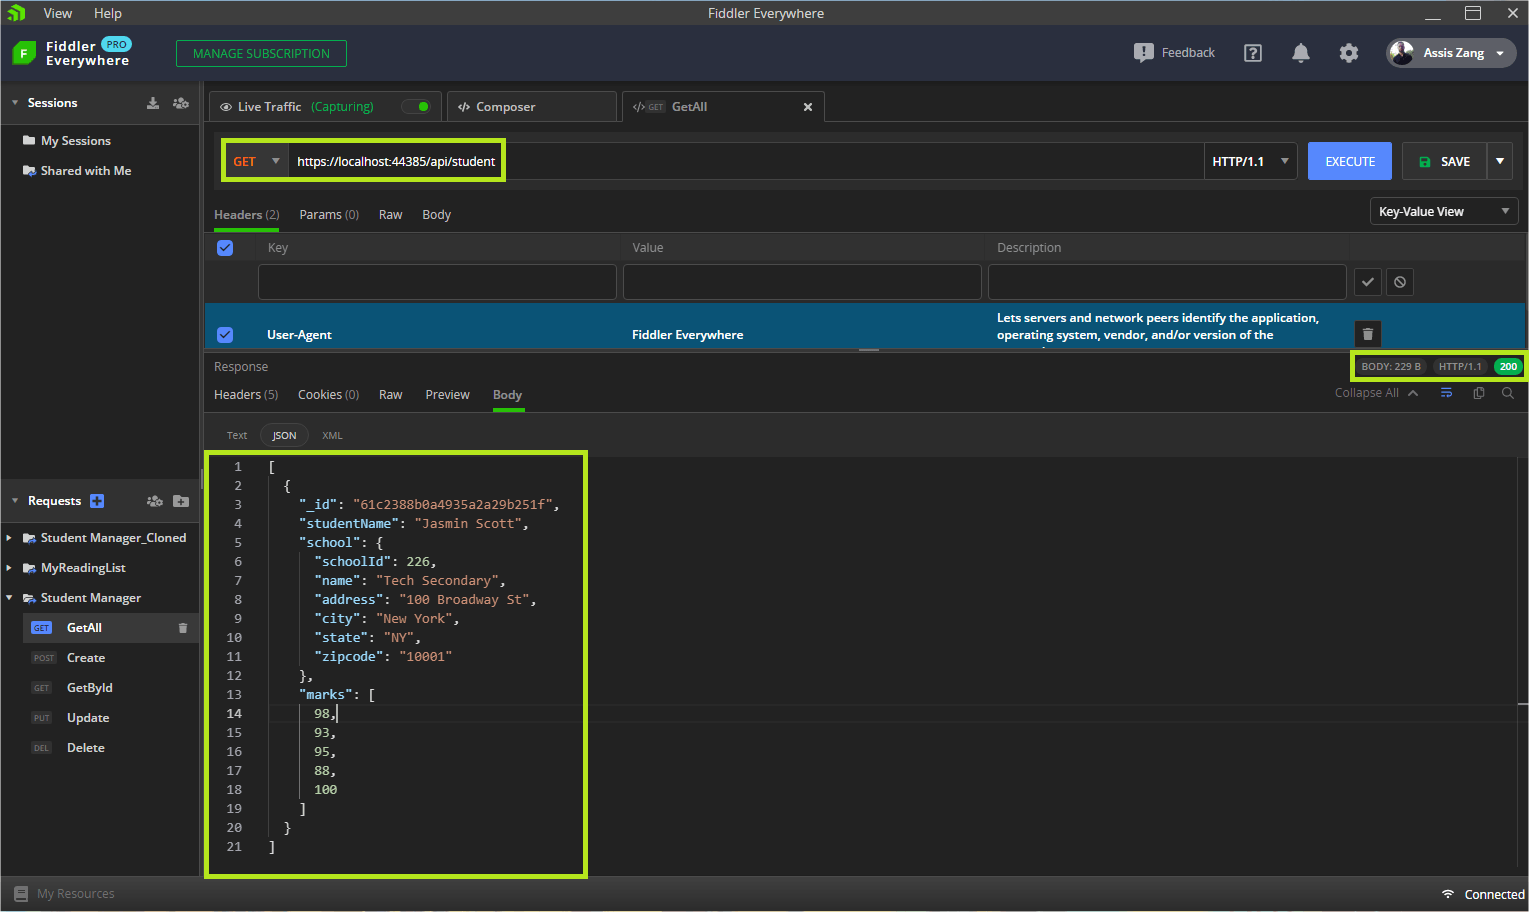Click the new header Key field
1529x912 pixels.
coord(437,282)
